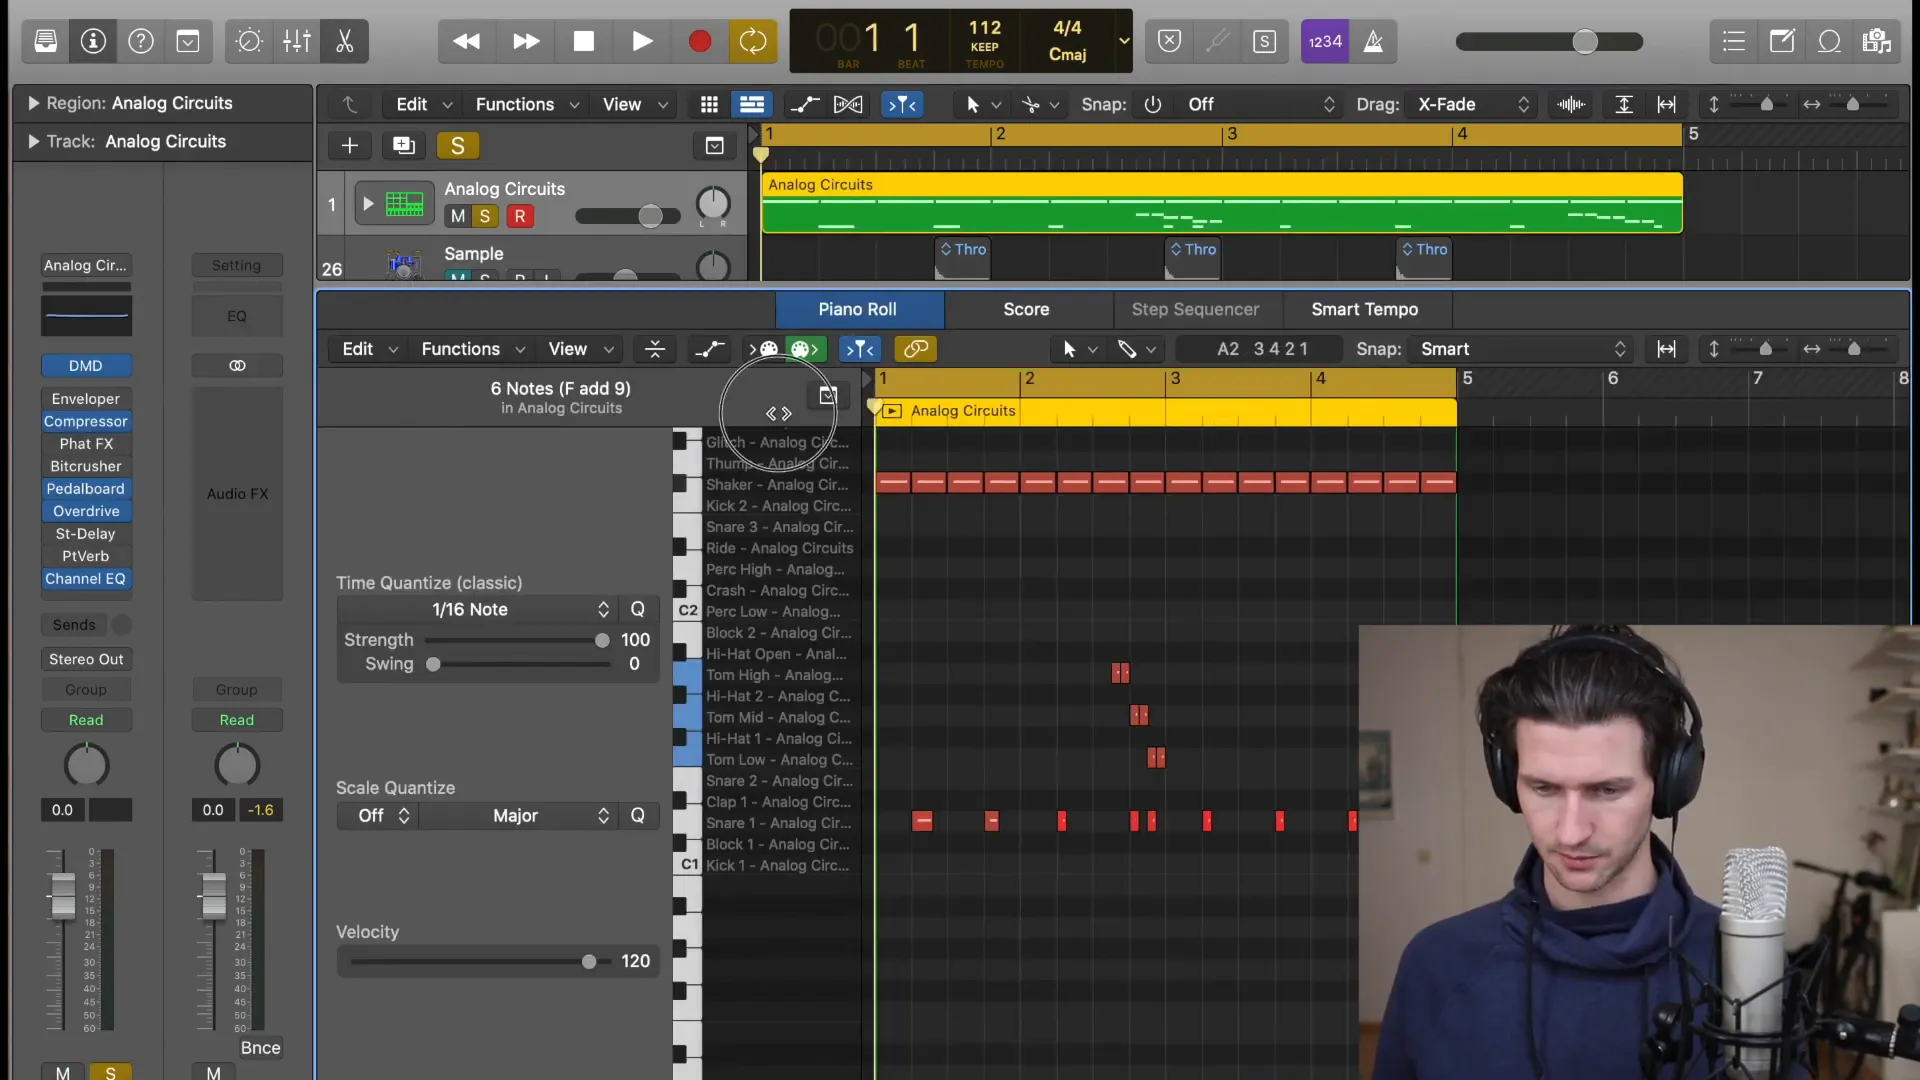Screen dimensions: 1920x1080
Task: Stop playback
Action: 583,41
